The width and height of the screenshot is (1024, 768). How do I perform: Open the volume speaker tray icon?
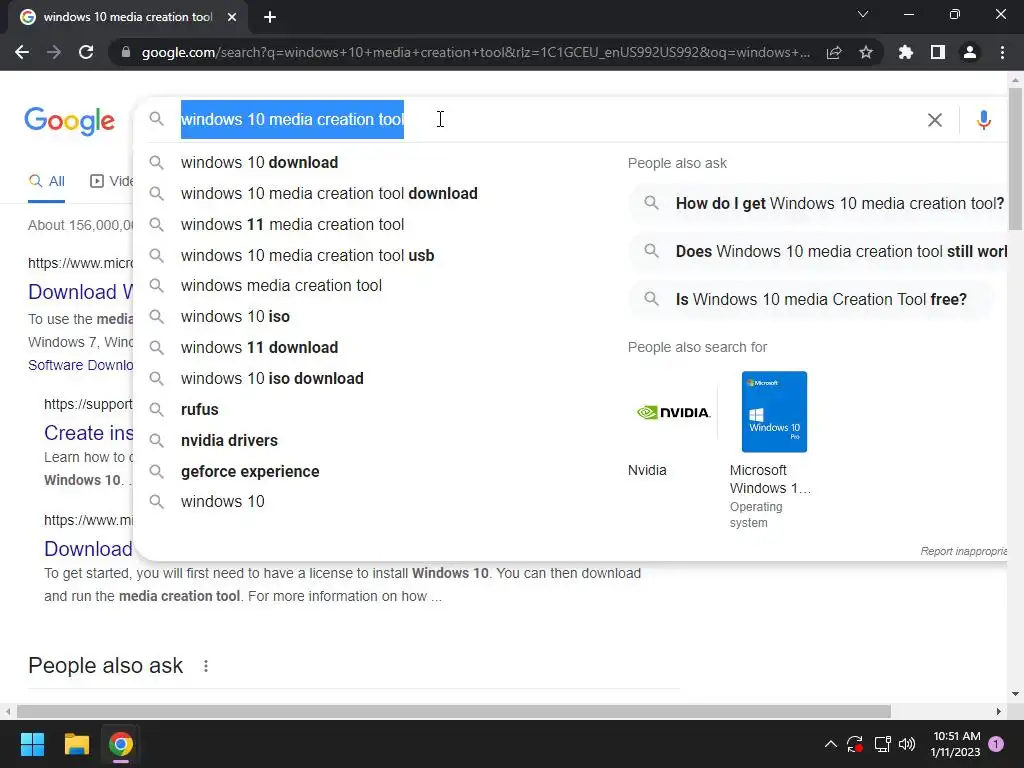pos(907,744)
